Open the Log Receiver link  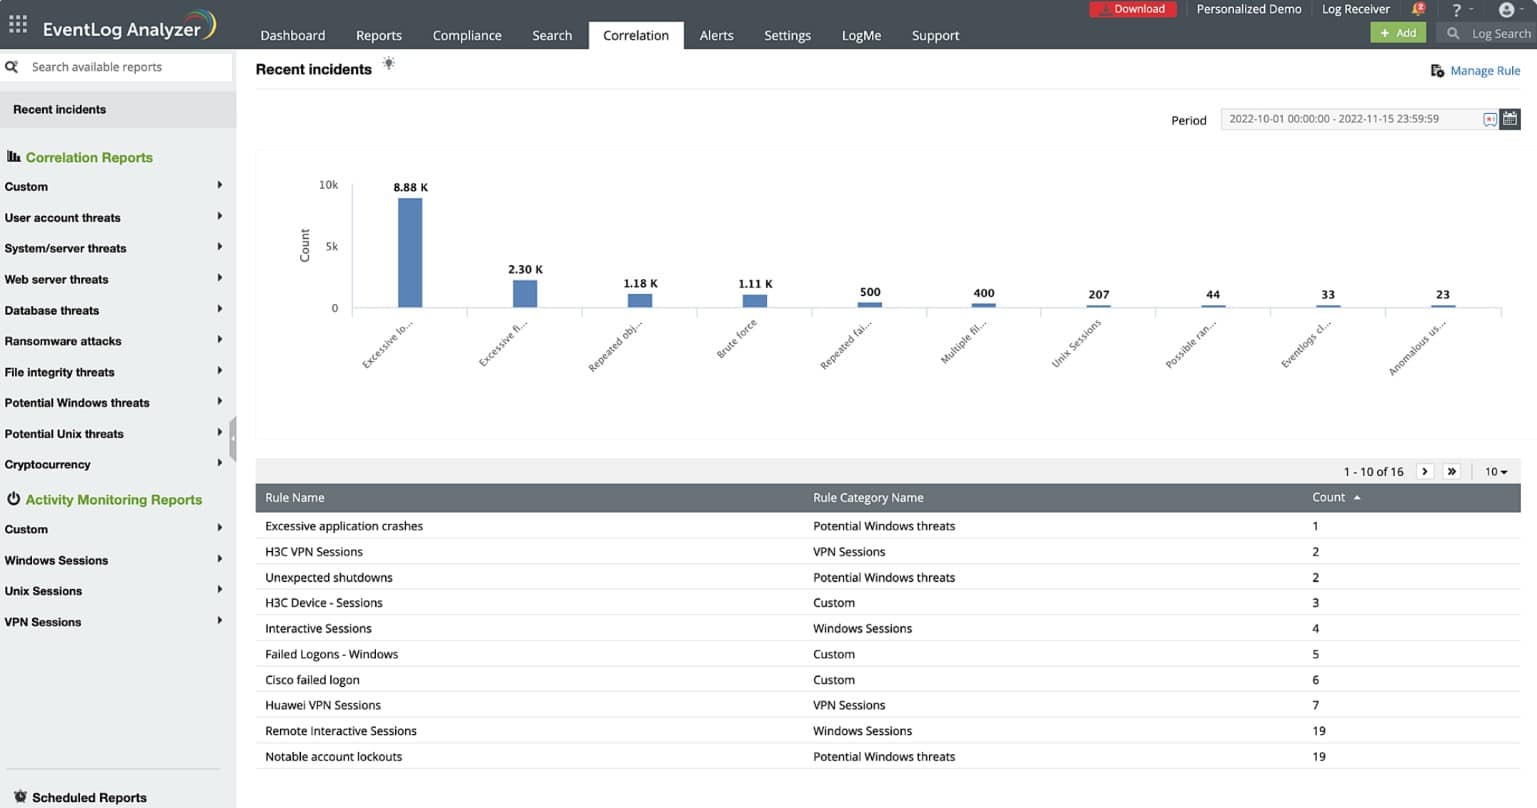[x=1355, y=9]
